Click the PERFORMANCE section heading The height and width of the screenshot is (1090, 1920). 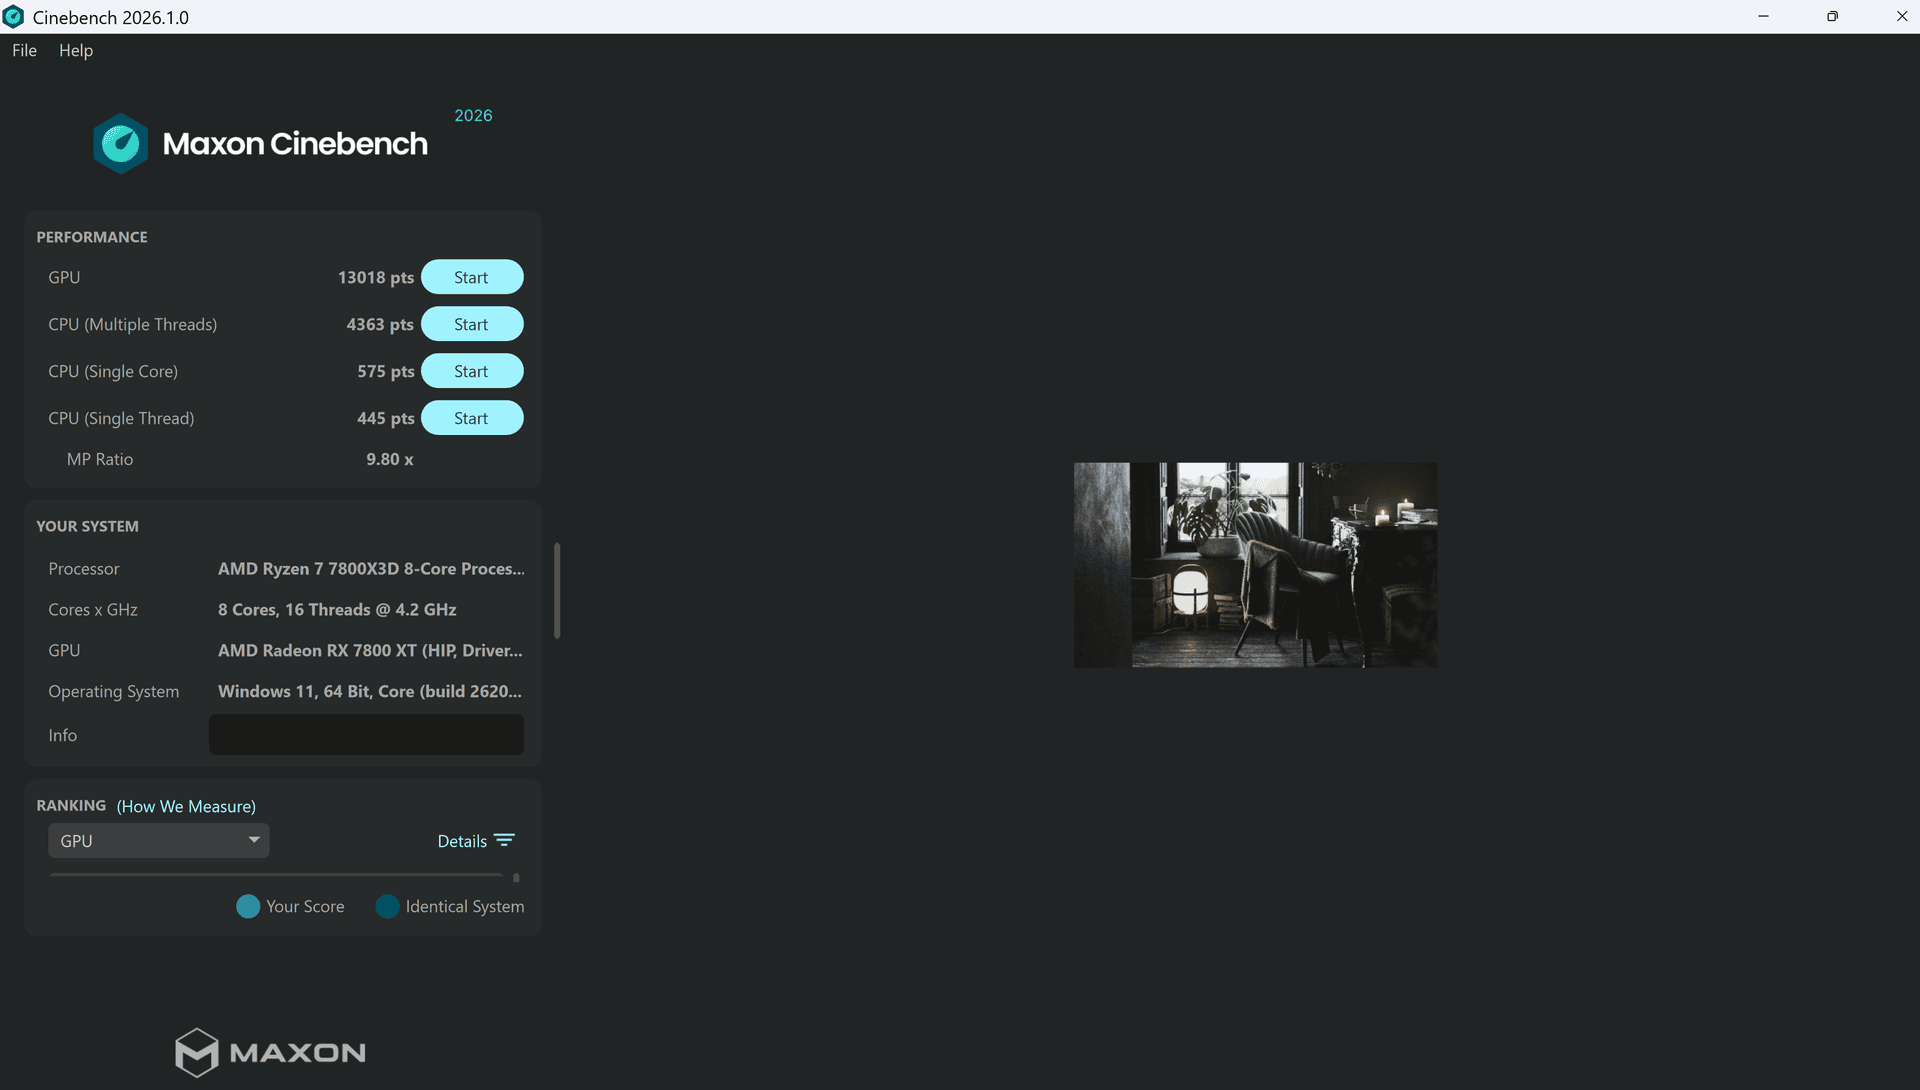pos(92,237)
